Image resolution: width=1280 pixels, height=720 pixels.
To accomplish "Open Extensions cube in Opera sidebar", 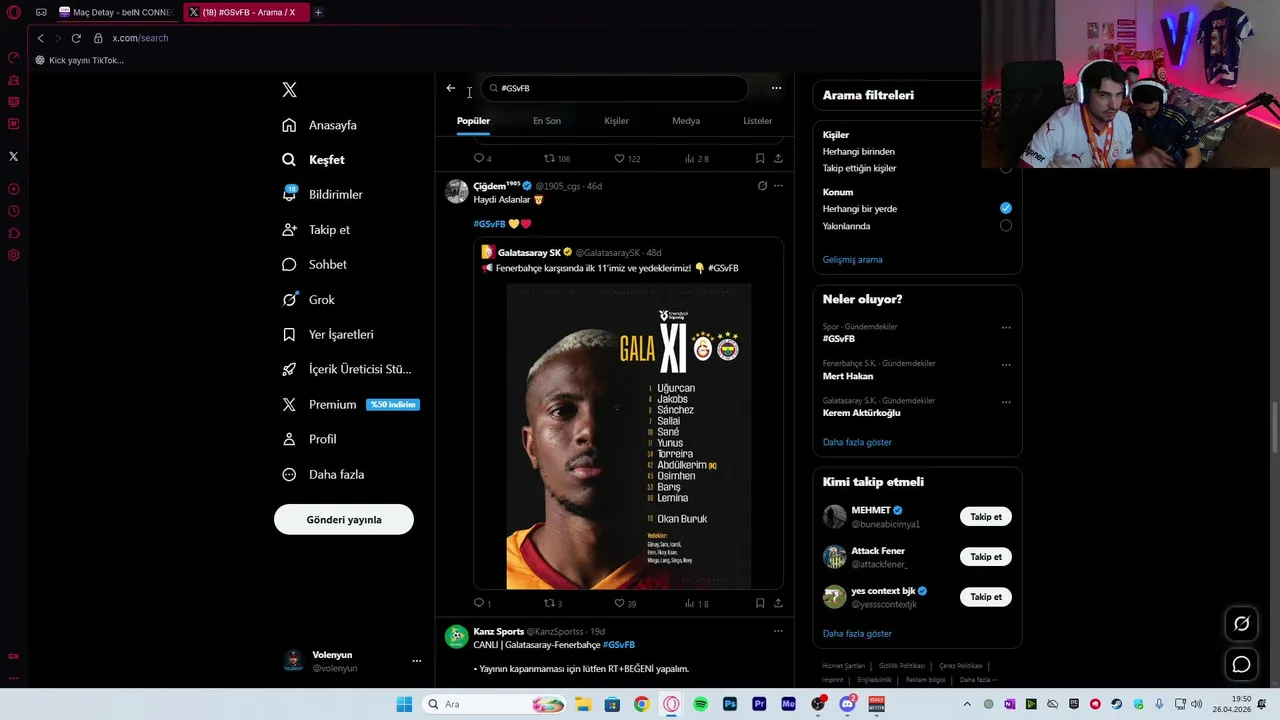I will 13,233.
